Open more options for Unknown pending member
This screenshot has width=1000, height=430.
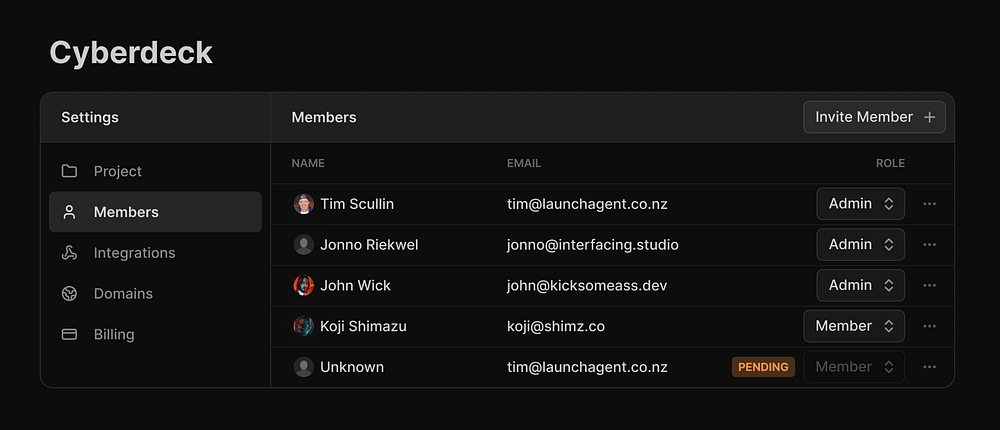click(x=930, y=367)
